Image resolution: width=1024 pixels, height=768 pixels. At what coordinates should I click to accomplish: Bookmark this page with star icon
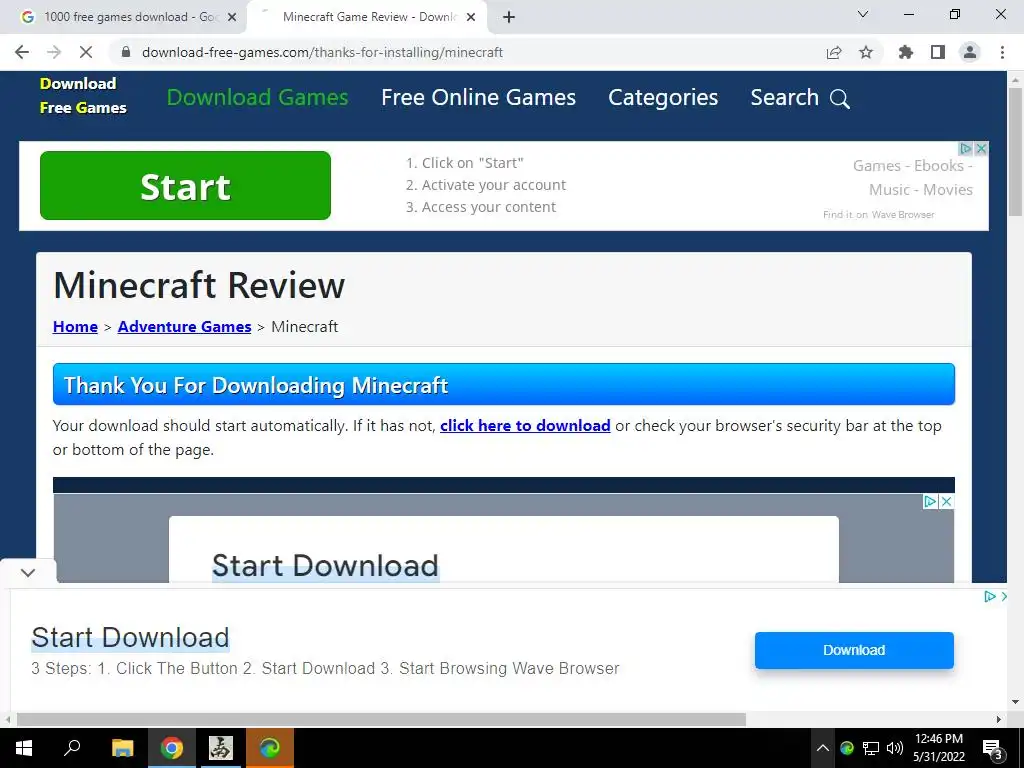(x=866, y=52)
